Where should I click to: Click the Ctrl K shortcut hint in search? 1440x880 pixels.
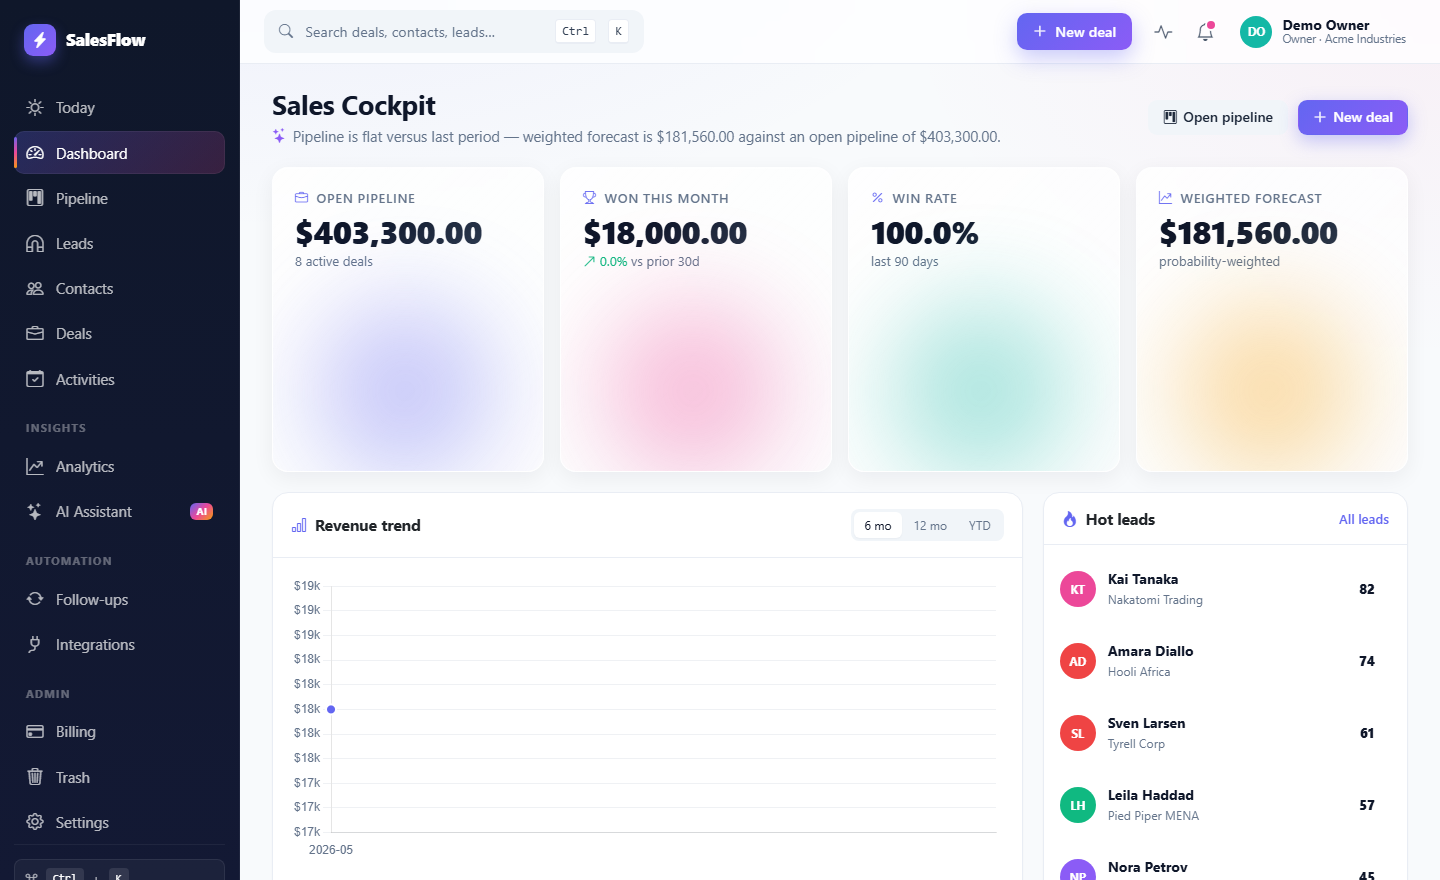click(x=592, y=31)
